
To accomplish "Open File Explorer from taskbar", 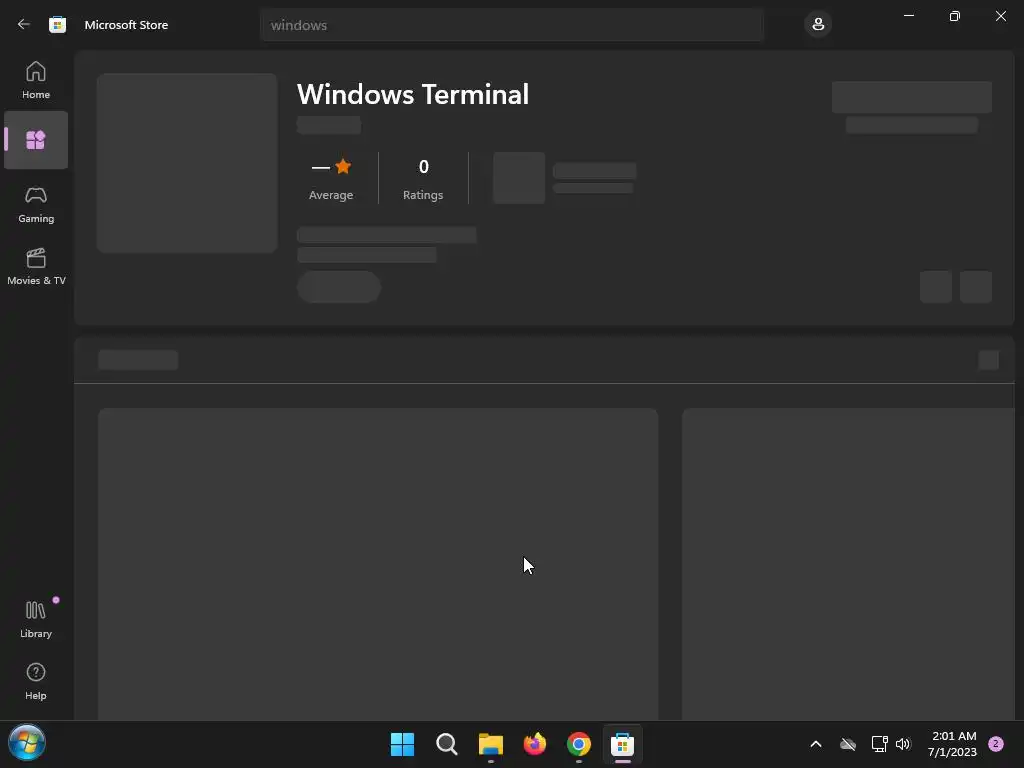I will coord(490,744).
